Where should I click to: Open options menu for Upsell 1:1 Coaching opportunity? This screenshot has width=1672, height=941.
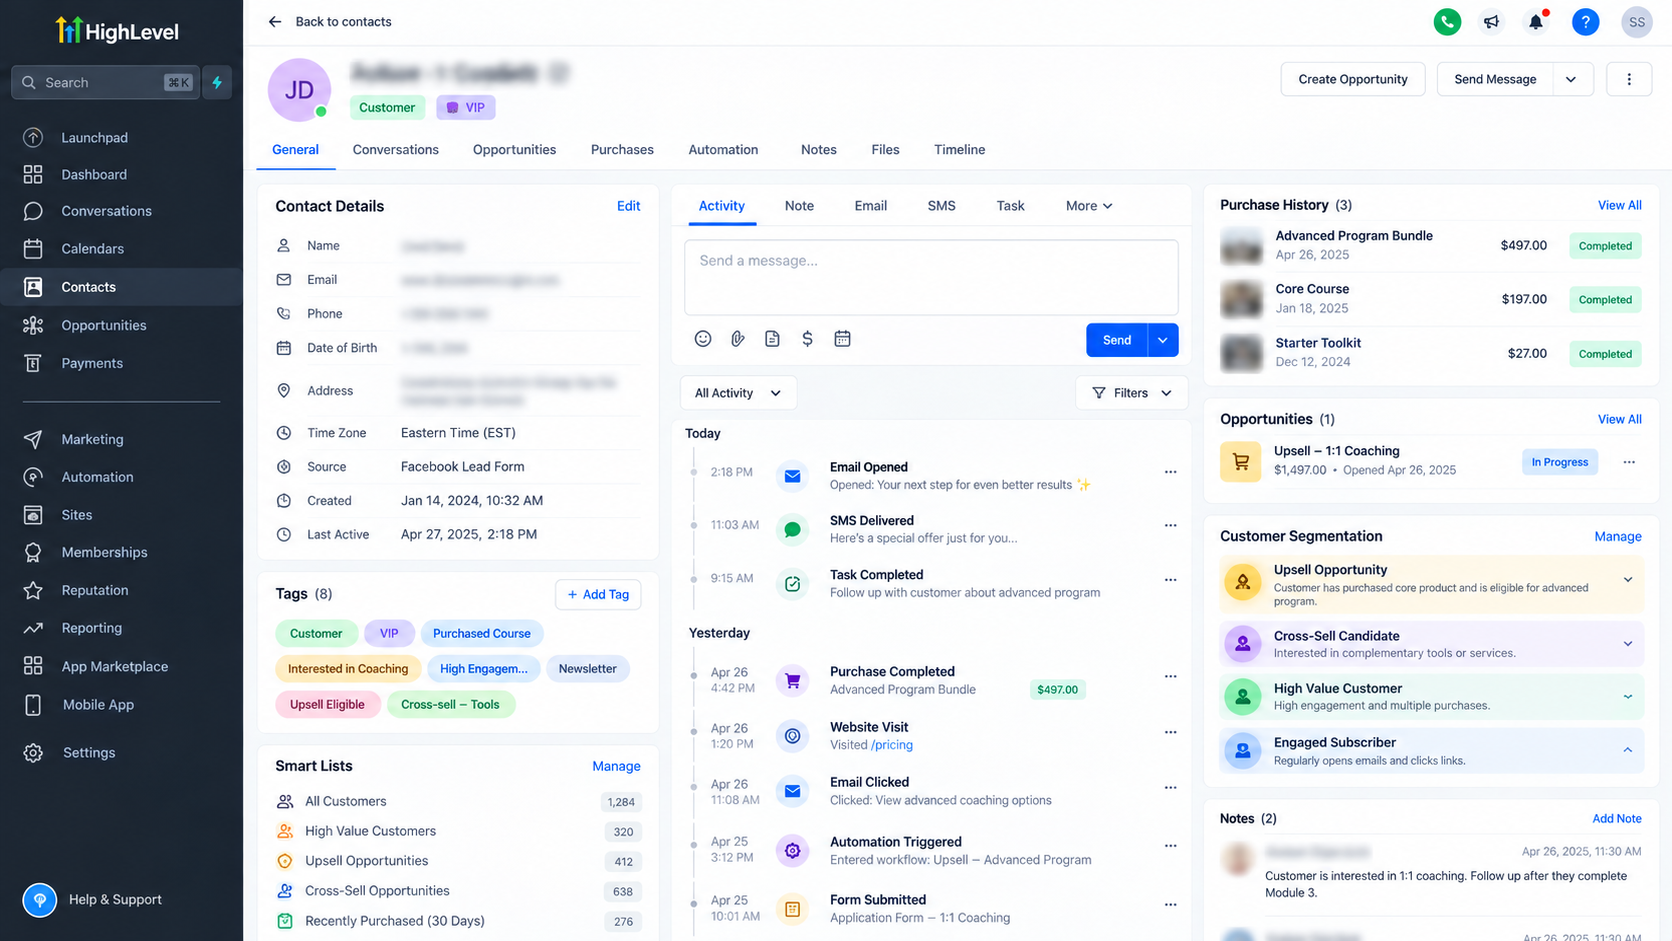[1629, 462]
